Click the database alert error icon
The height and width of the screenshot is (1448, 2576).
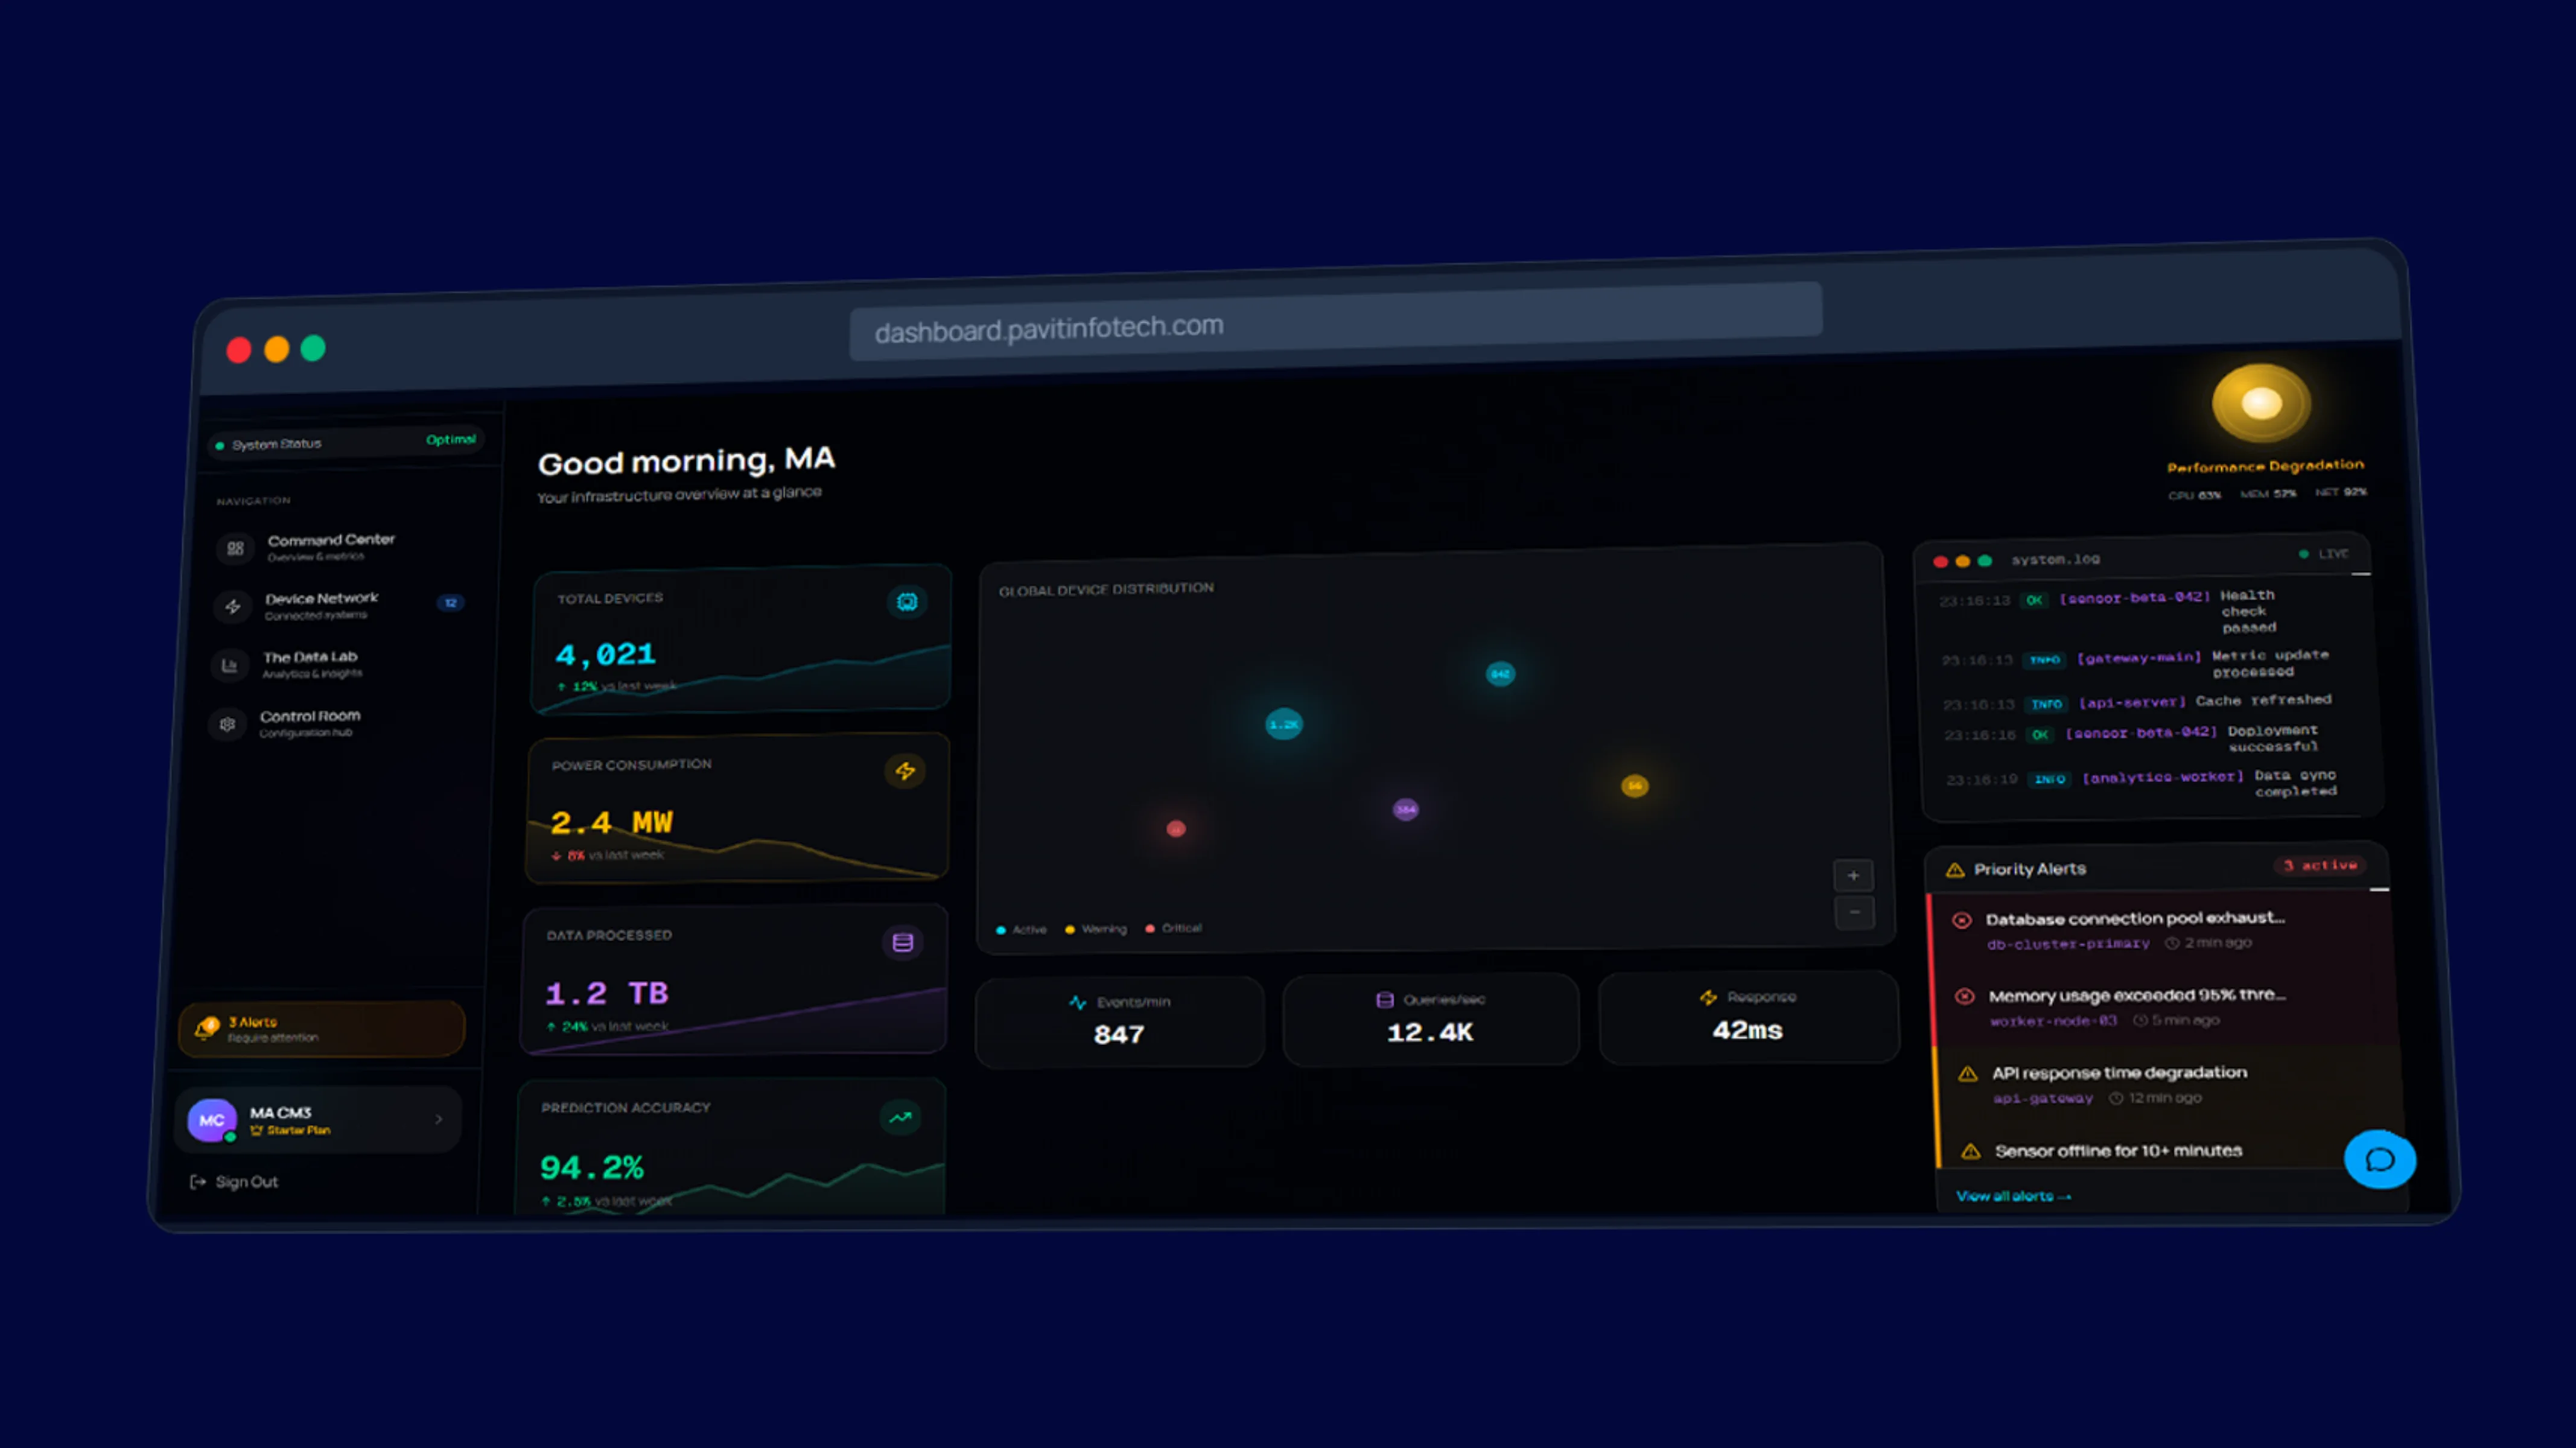tap(1962, 920)
